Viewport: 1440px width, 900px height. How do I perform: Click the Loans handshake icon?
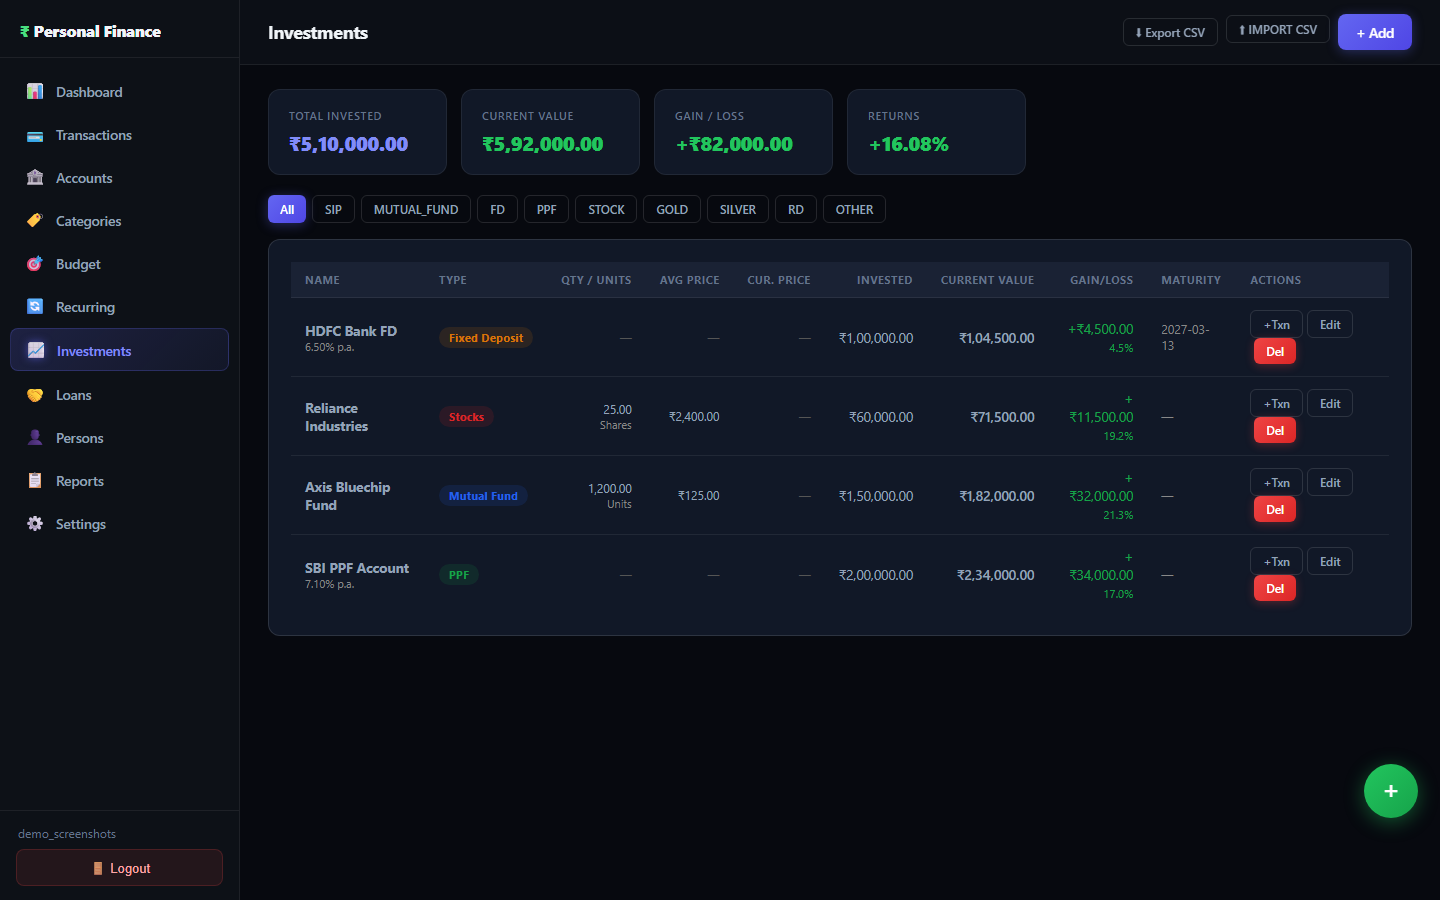[35, 395]
